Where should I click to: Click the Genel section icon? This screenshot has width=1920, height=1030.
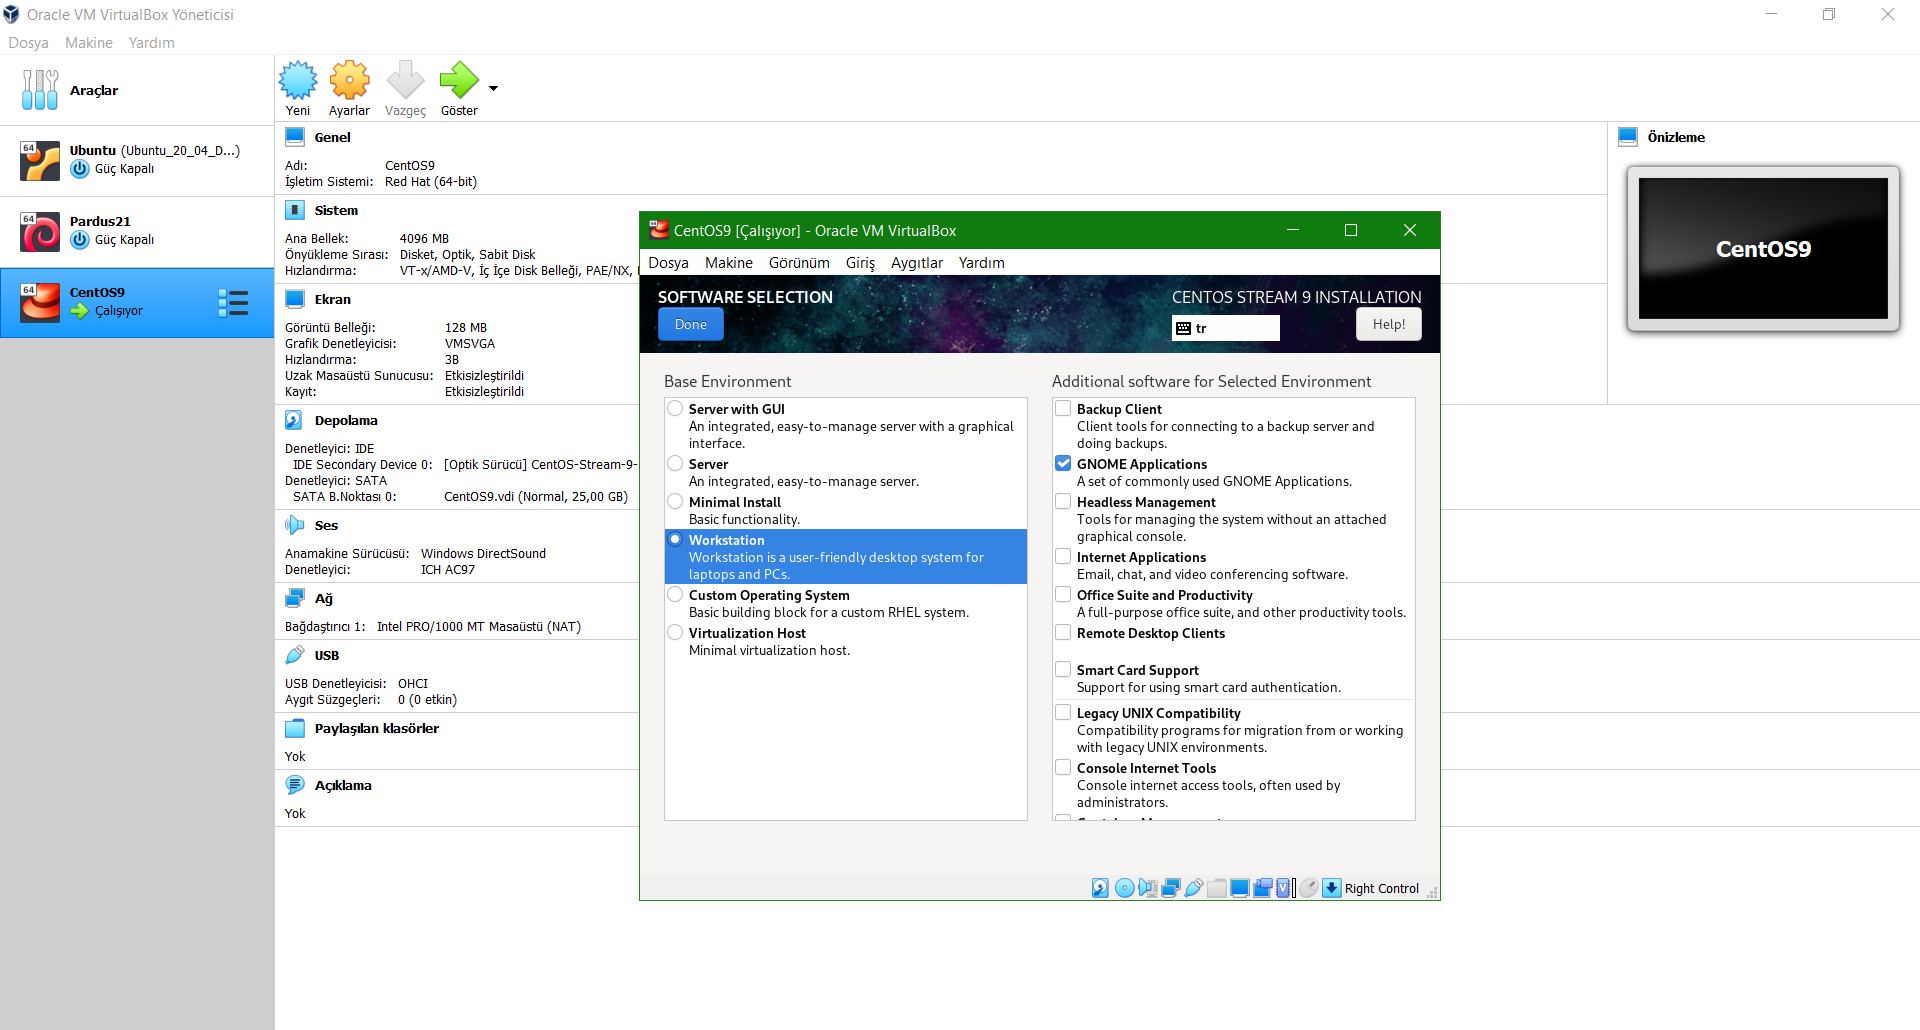tap(295, 137)
